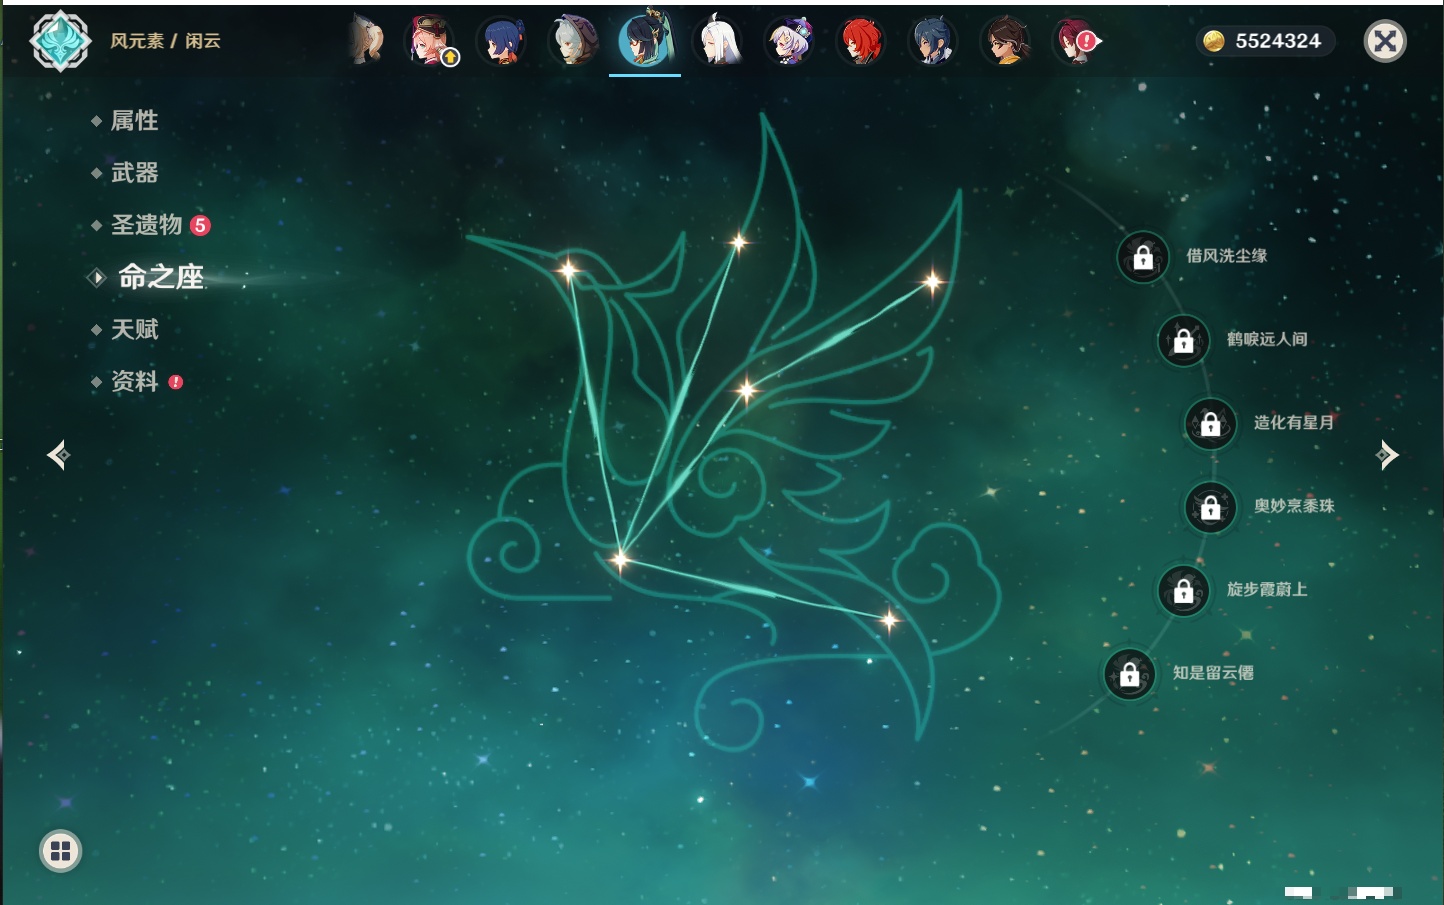Image resolution: width=1444 pixels, height=905 pixels.
Task: Open the locked 知是留云僊 constellation node
Action: click(x=1129, y=675)
